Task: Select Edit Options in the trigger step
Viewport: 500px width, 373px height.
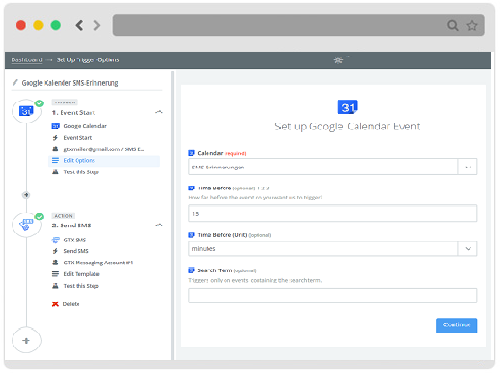Action: (x=104, y=161)
